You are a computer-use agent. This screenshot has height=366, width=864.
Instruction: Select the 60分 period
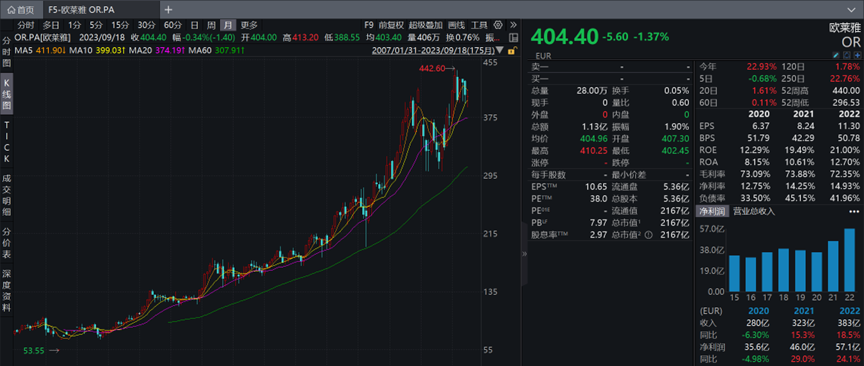[172, 25]
